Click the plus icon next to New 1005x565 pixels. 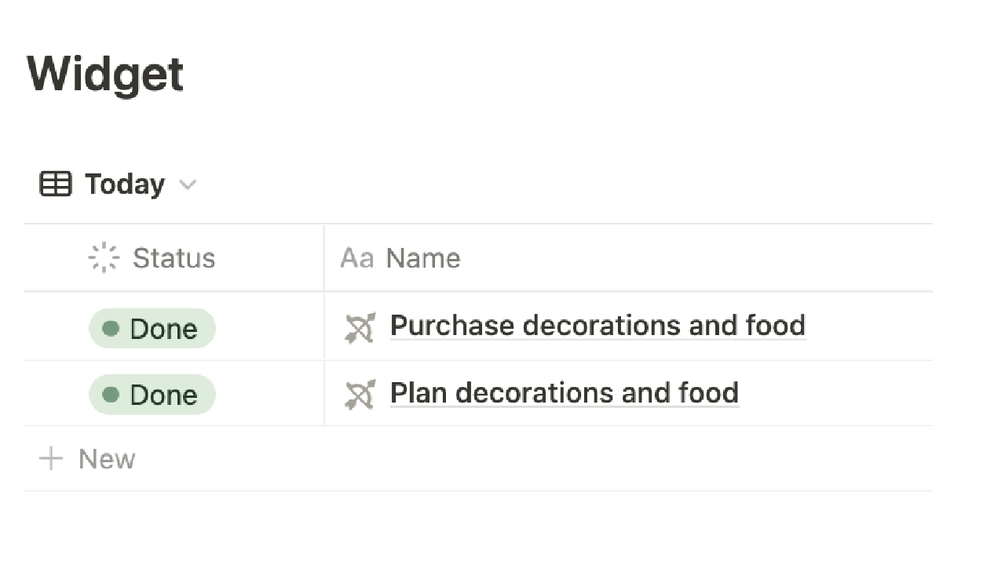click(x=50, y=459)
